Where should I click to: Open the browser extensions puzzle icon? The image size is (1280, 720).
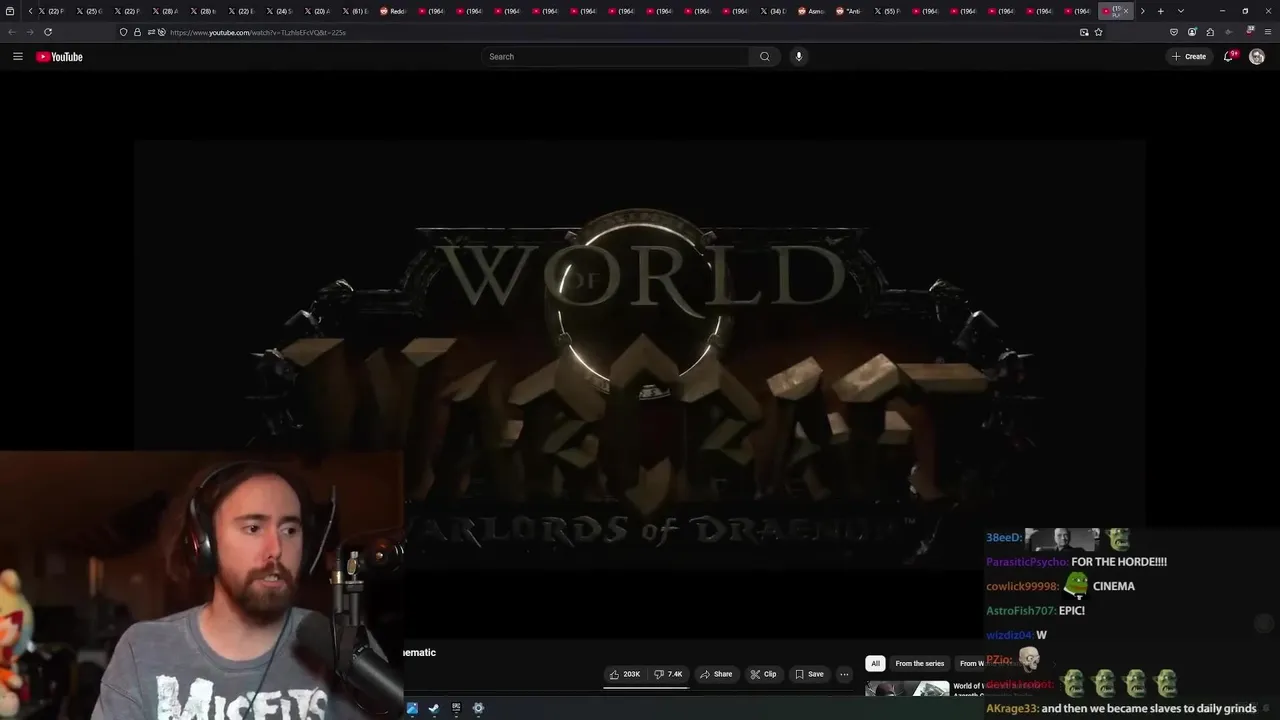1210,32
